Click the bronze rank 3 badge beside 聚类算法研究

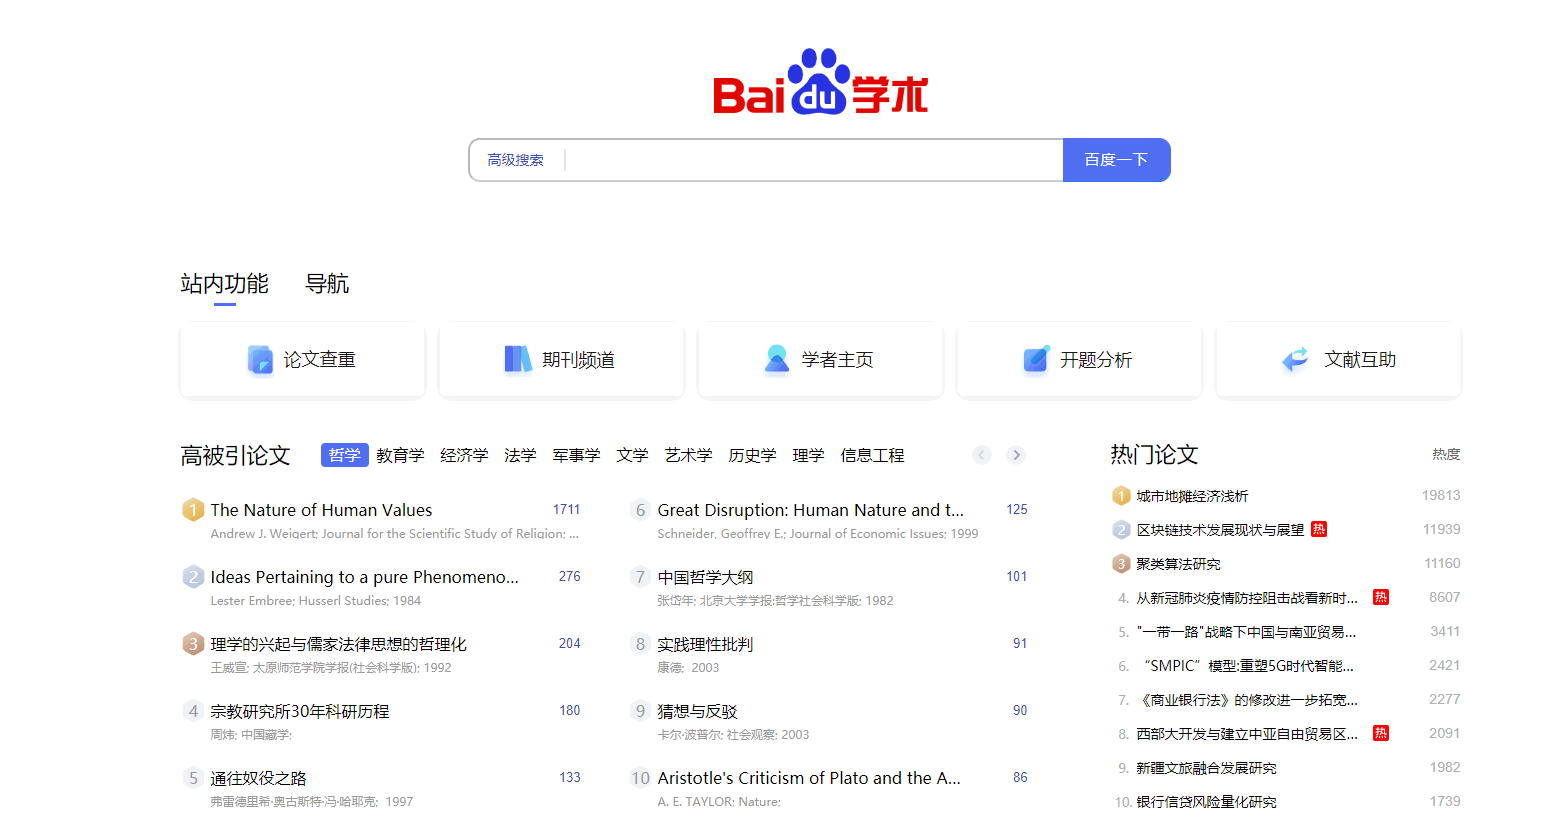point(1121,564)
